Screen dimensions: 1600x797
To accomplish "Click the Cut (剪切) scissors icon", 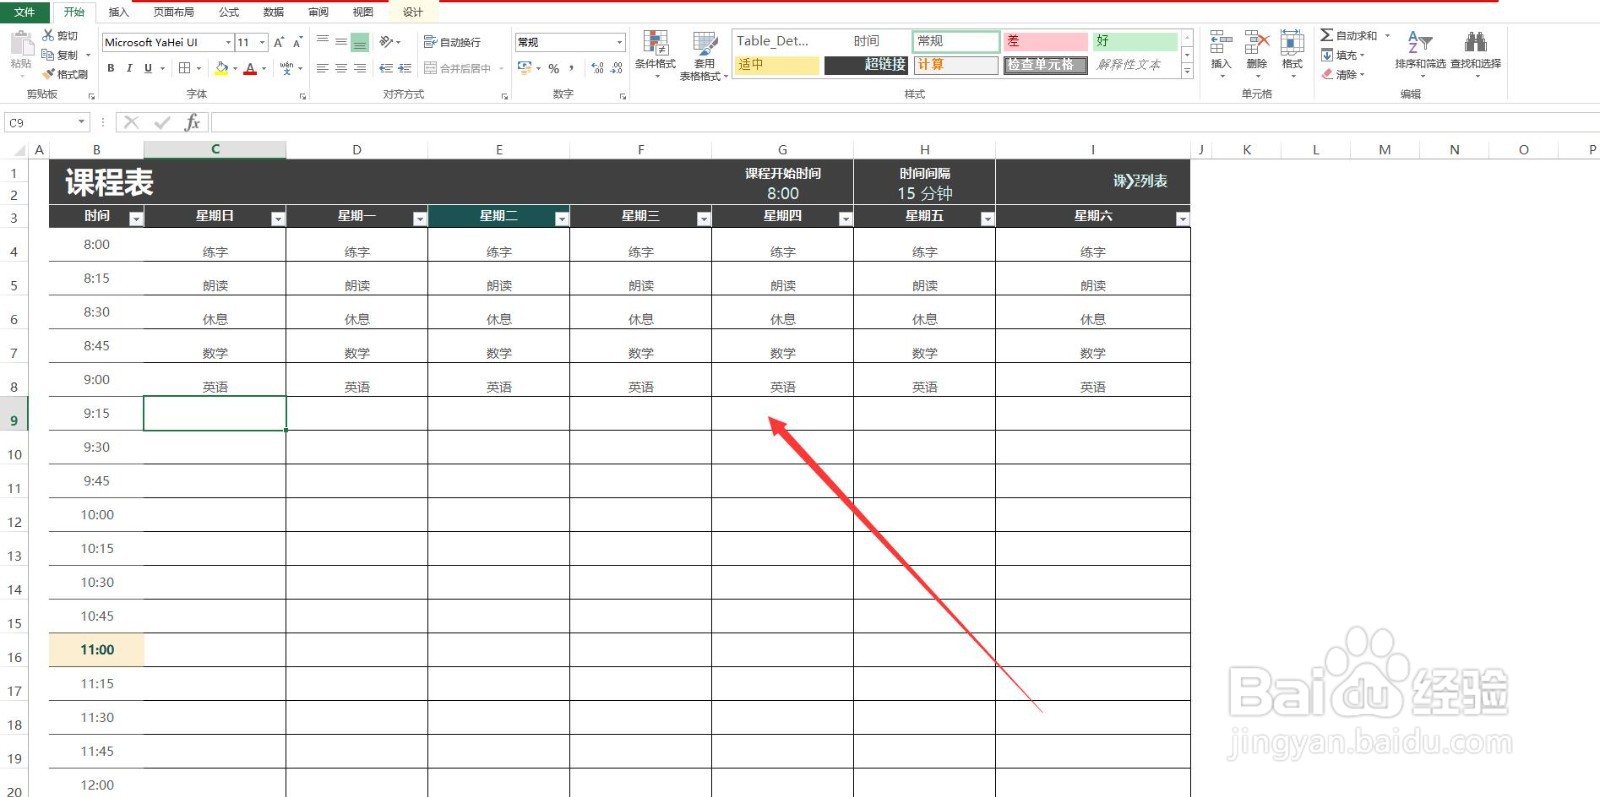I will [x=48, y=35].
